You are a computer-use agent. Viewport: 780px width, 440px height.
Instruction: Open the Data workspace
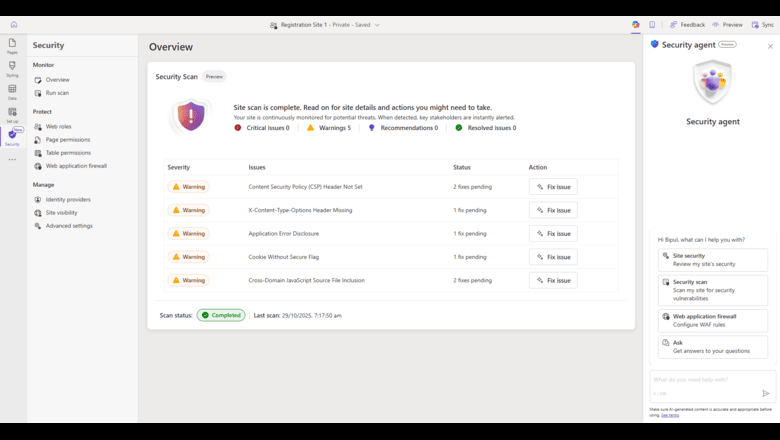pyautogui.click(x=12, y=91)
